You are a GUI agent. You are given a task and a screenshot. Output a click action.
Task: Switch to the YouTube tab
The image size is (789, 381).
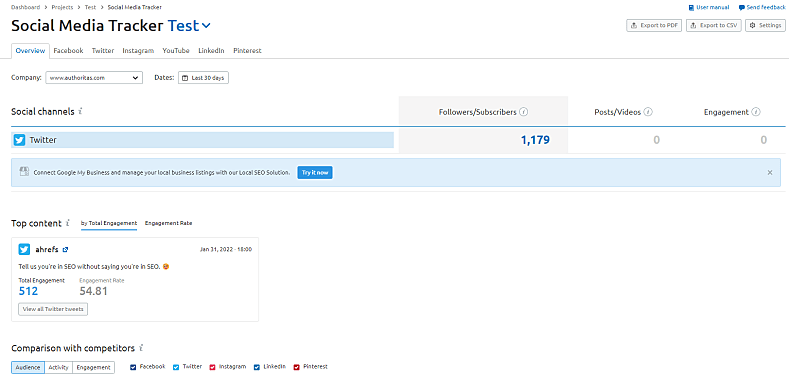point(176,51)
